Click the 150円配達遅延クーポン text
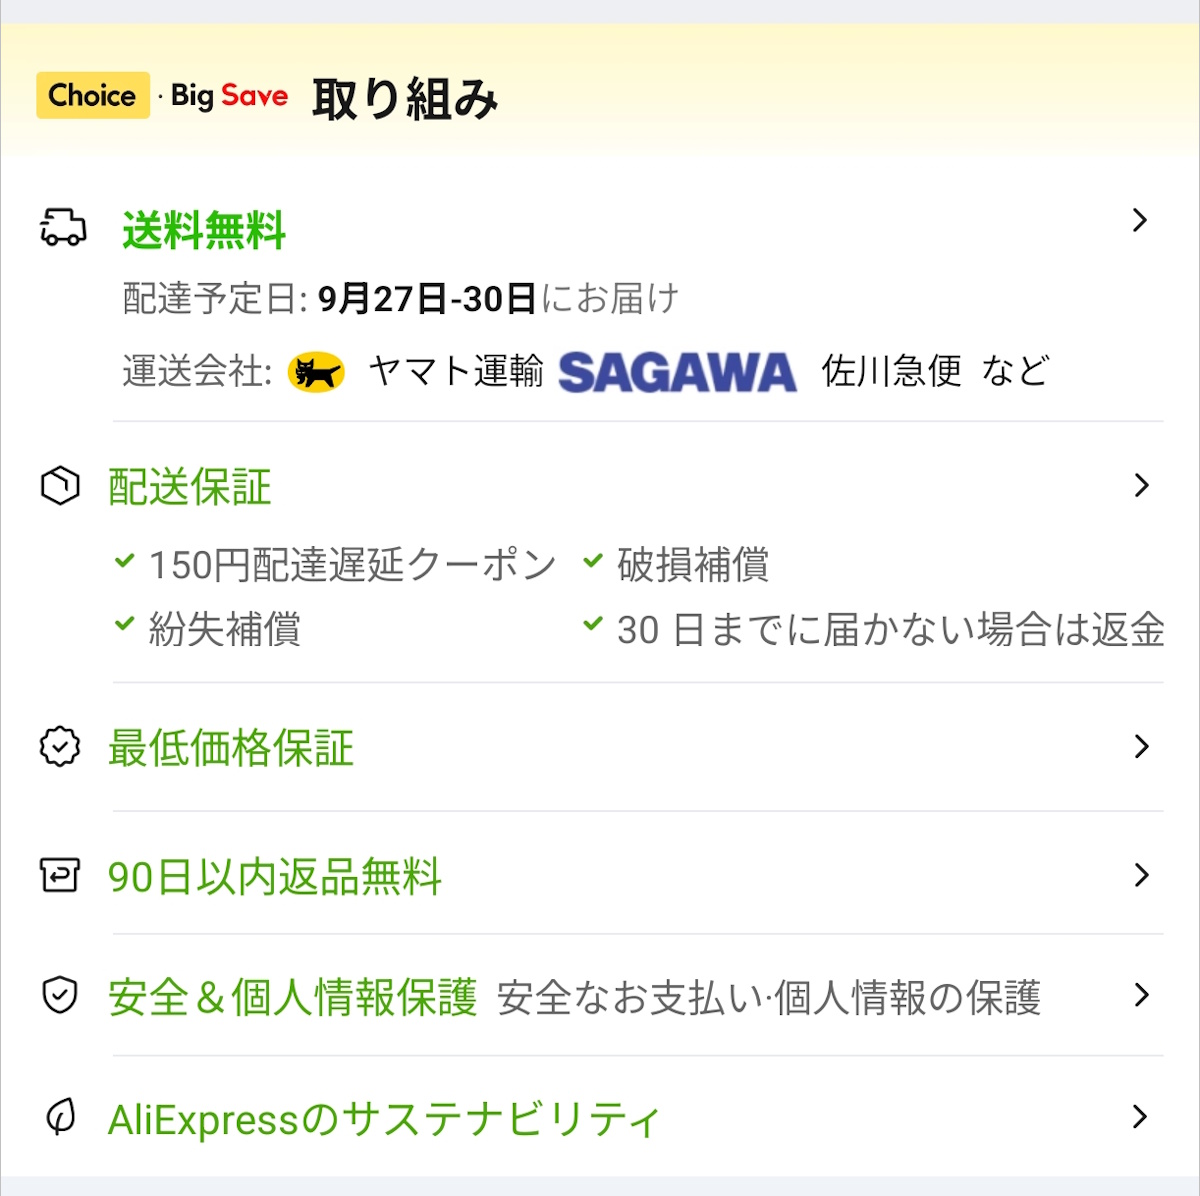The image size is (1200, 1196). [x=352, y=565]
